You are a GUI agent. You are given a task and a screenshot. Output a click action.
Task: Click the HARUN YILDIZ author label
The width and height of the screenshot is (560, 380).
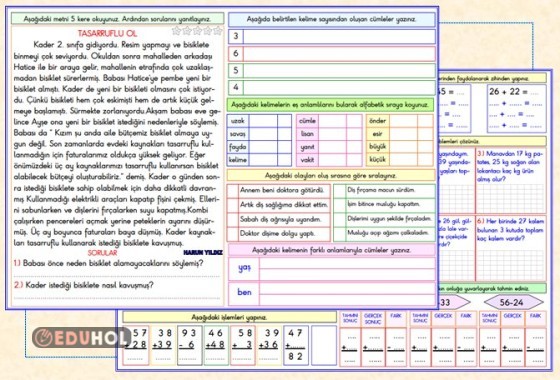(203, 252)
